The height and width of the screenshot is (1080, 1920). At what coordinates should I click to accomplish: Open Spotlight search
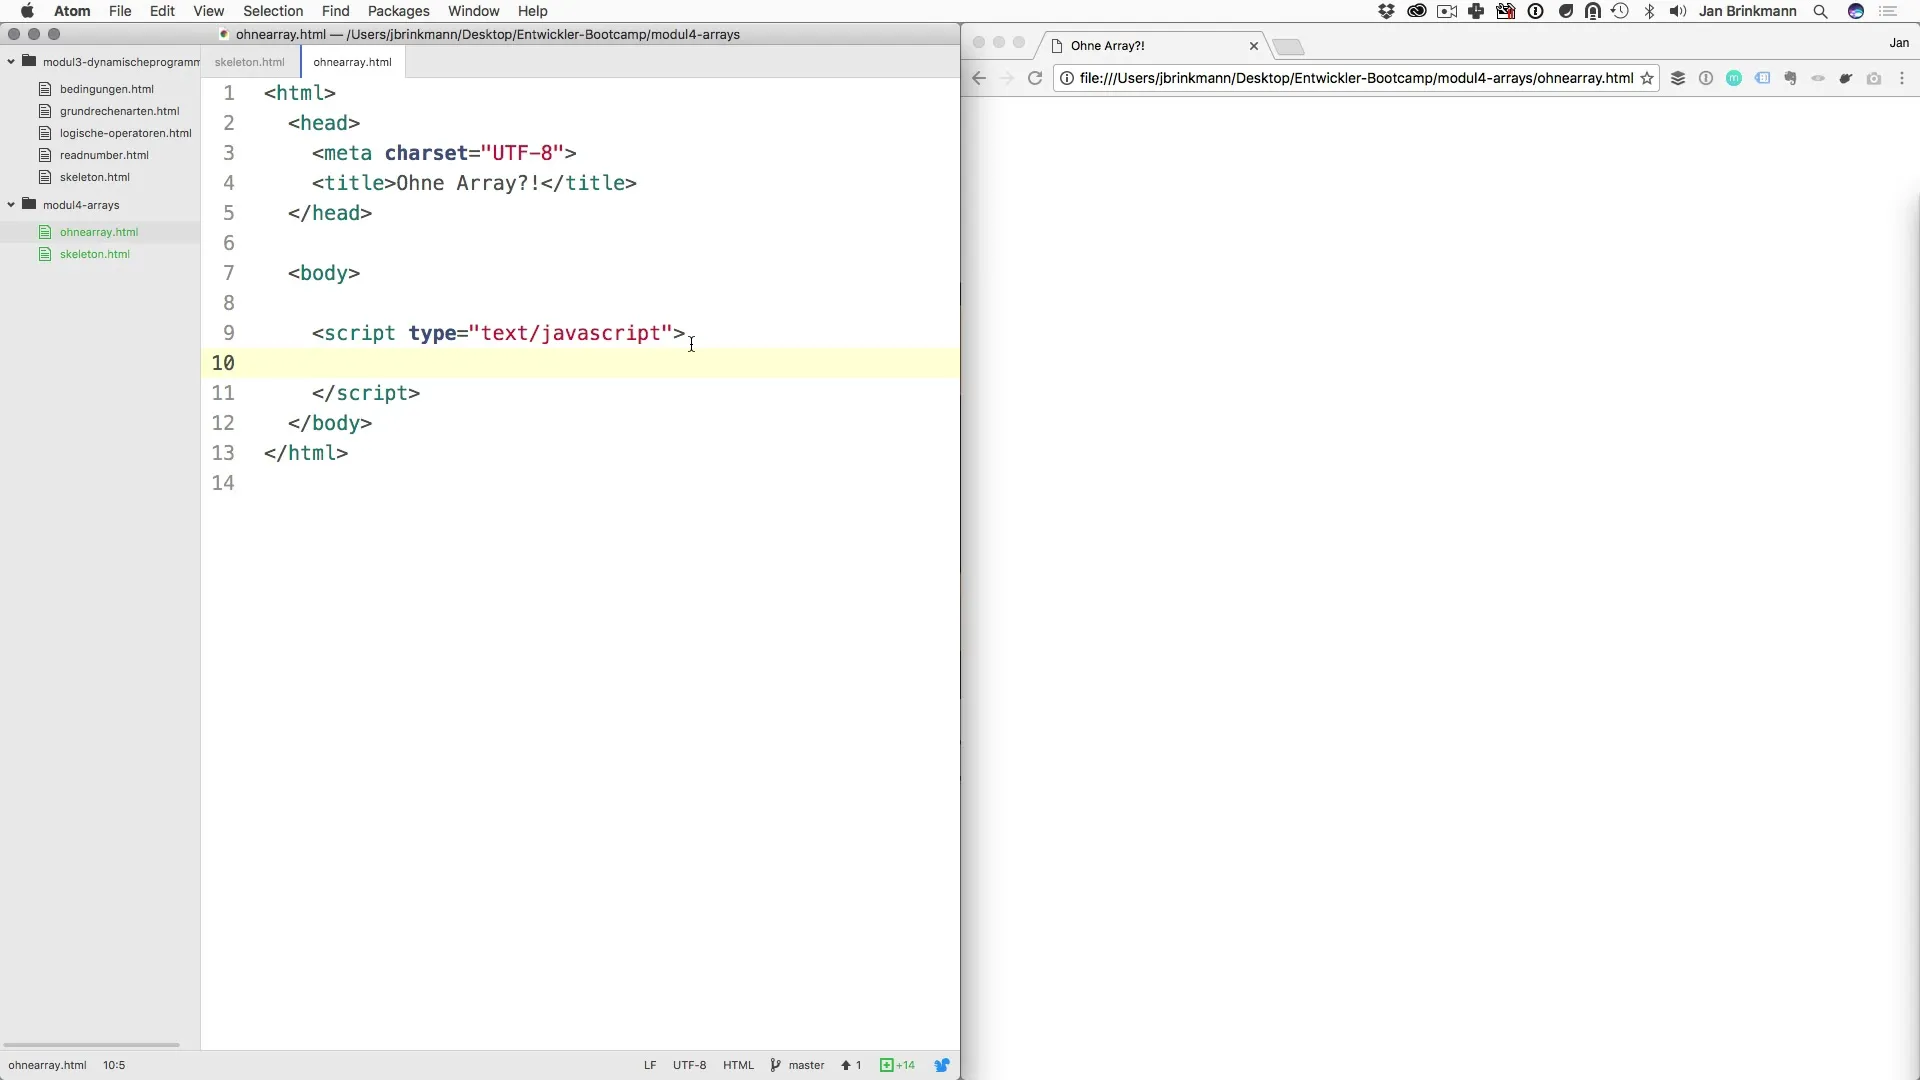point(1821,11)
